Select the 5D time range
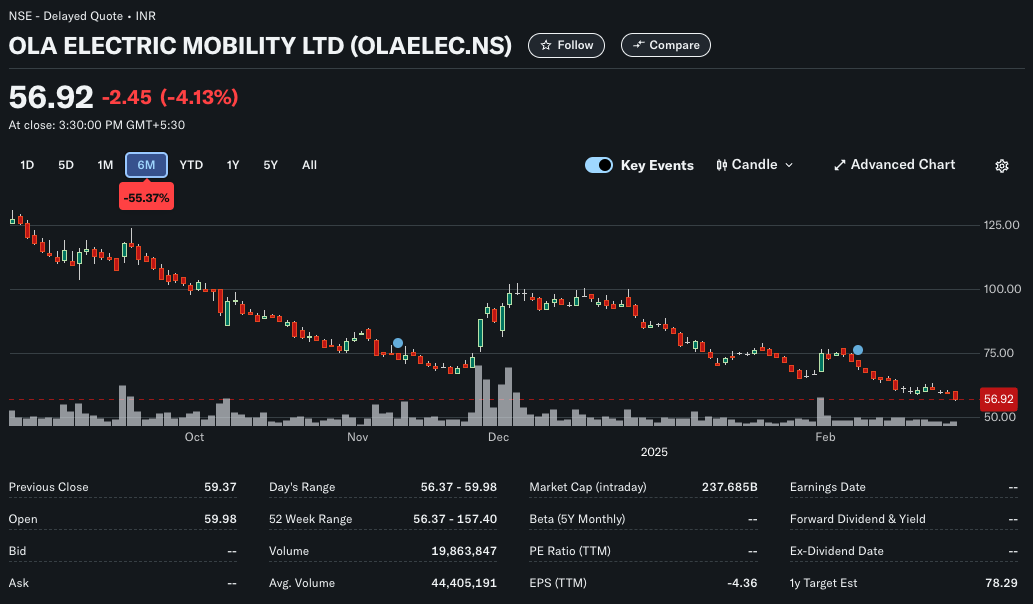Image resolution: width=1033 pixels, height=604 pixels. 66,165
